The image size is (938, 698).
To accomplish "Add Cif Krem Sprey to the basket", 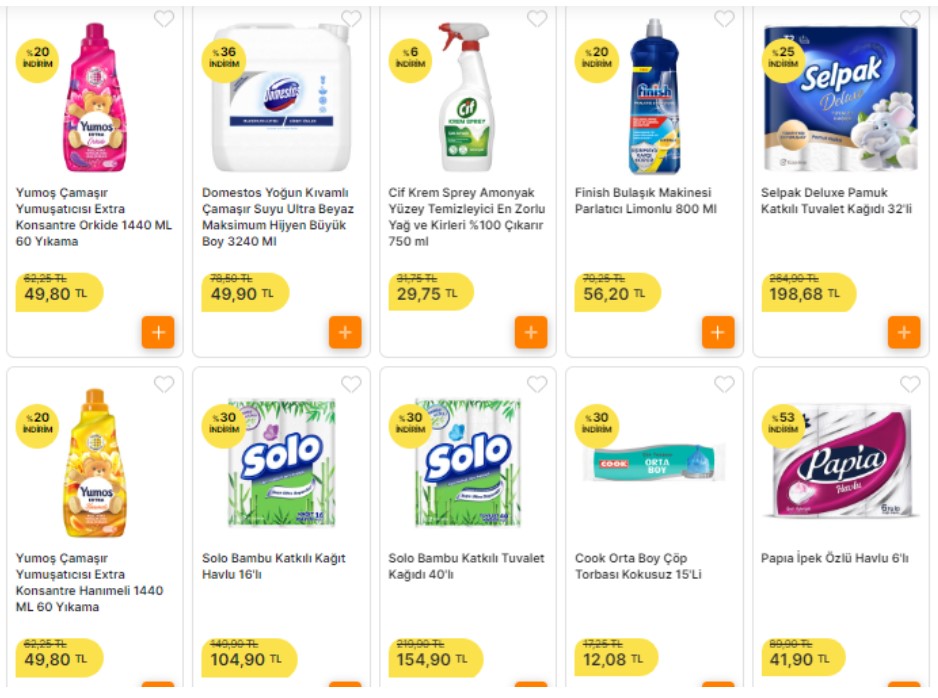I will click(532, 332).
